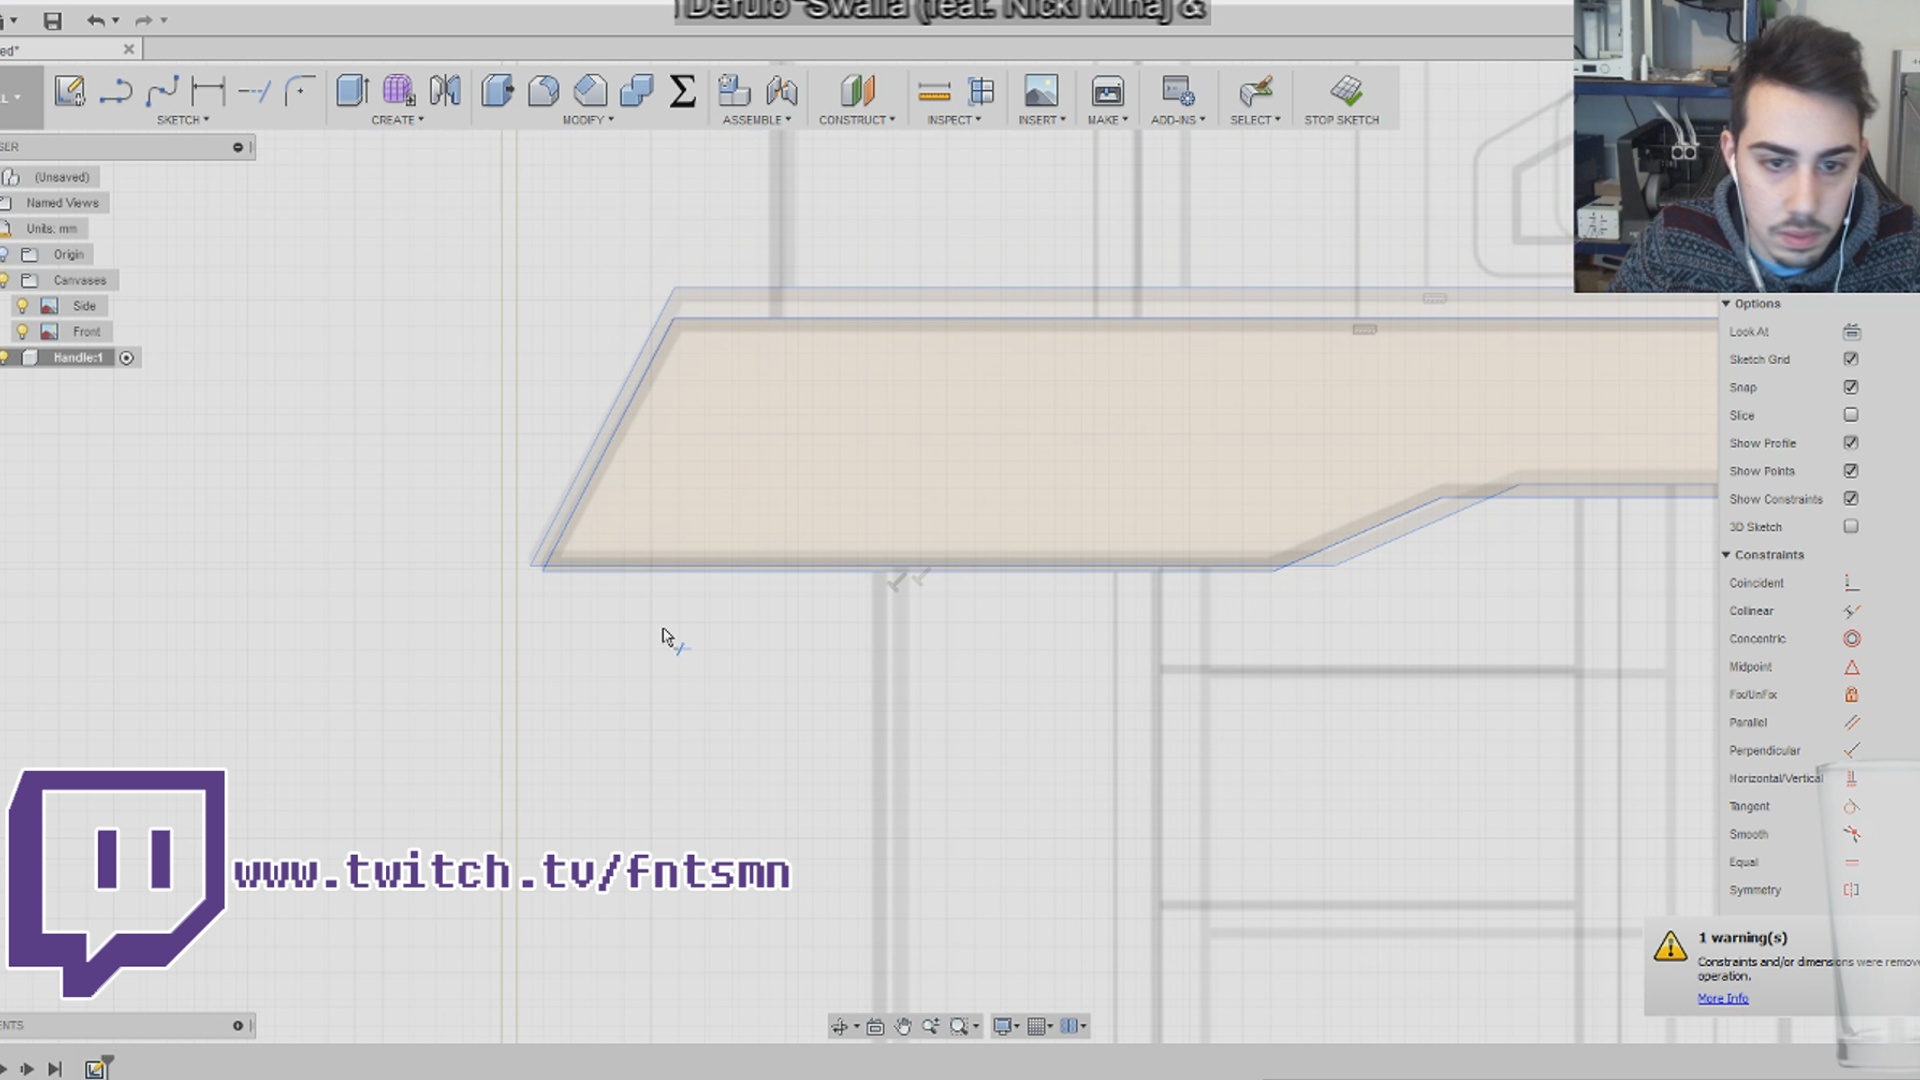Click the Insert image icon
The width and height of the screenshot is (1920, 1080).
click(1041, 91)
